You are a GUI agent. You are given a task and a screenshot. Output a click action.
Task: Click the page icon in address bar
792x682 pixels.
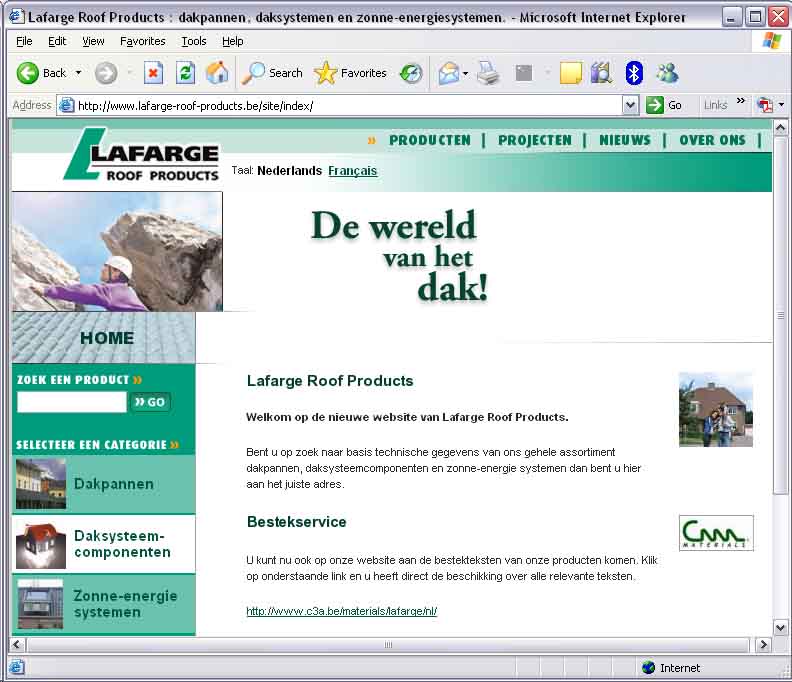click(x=66, y=106)
